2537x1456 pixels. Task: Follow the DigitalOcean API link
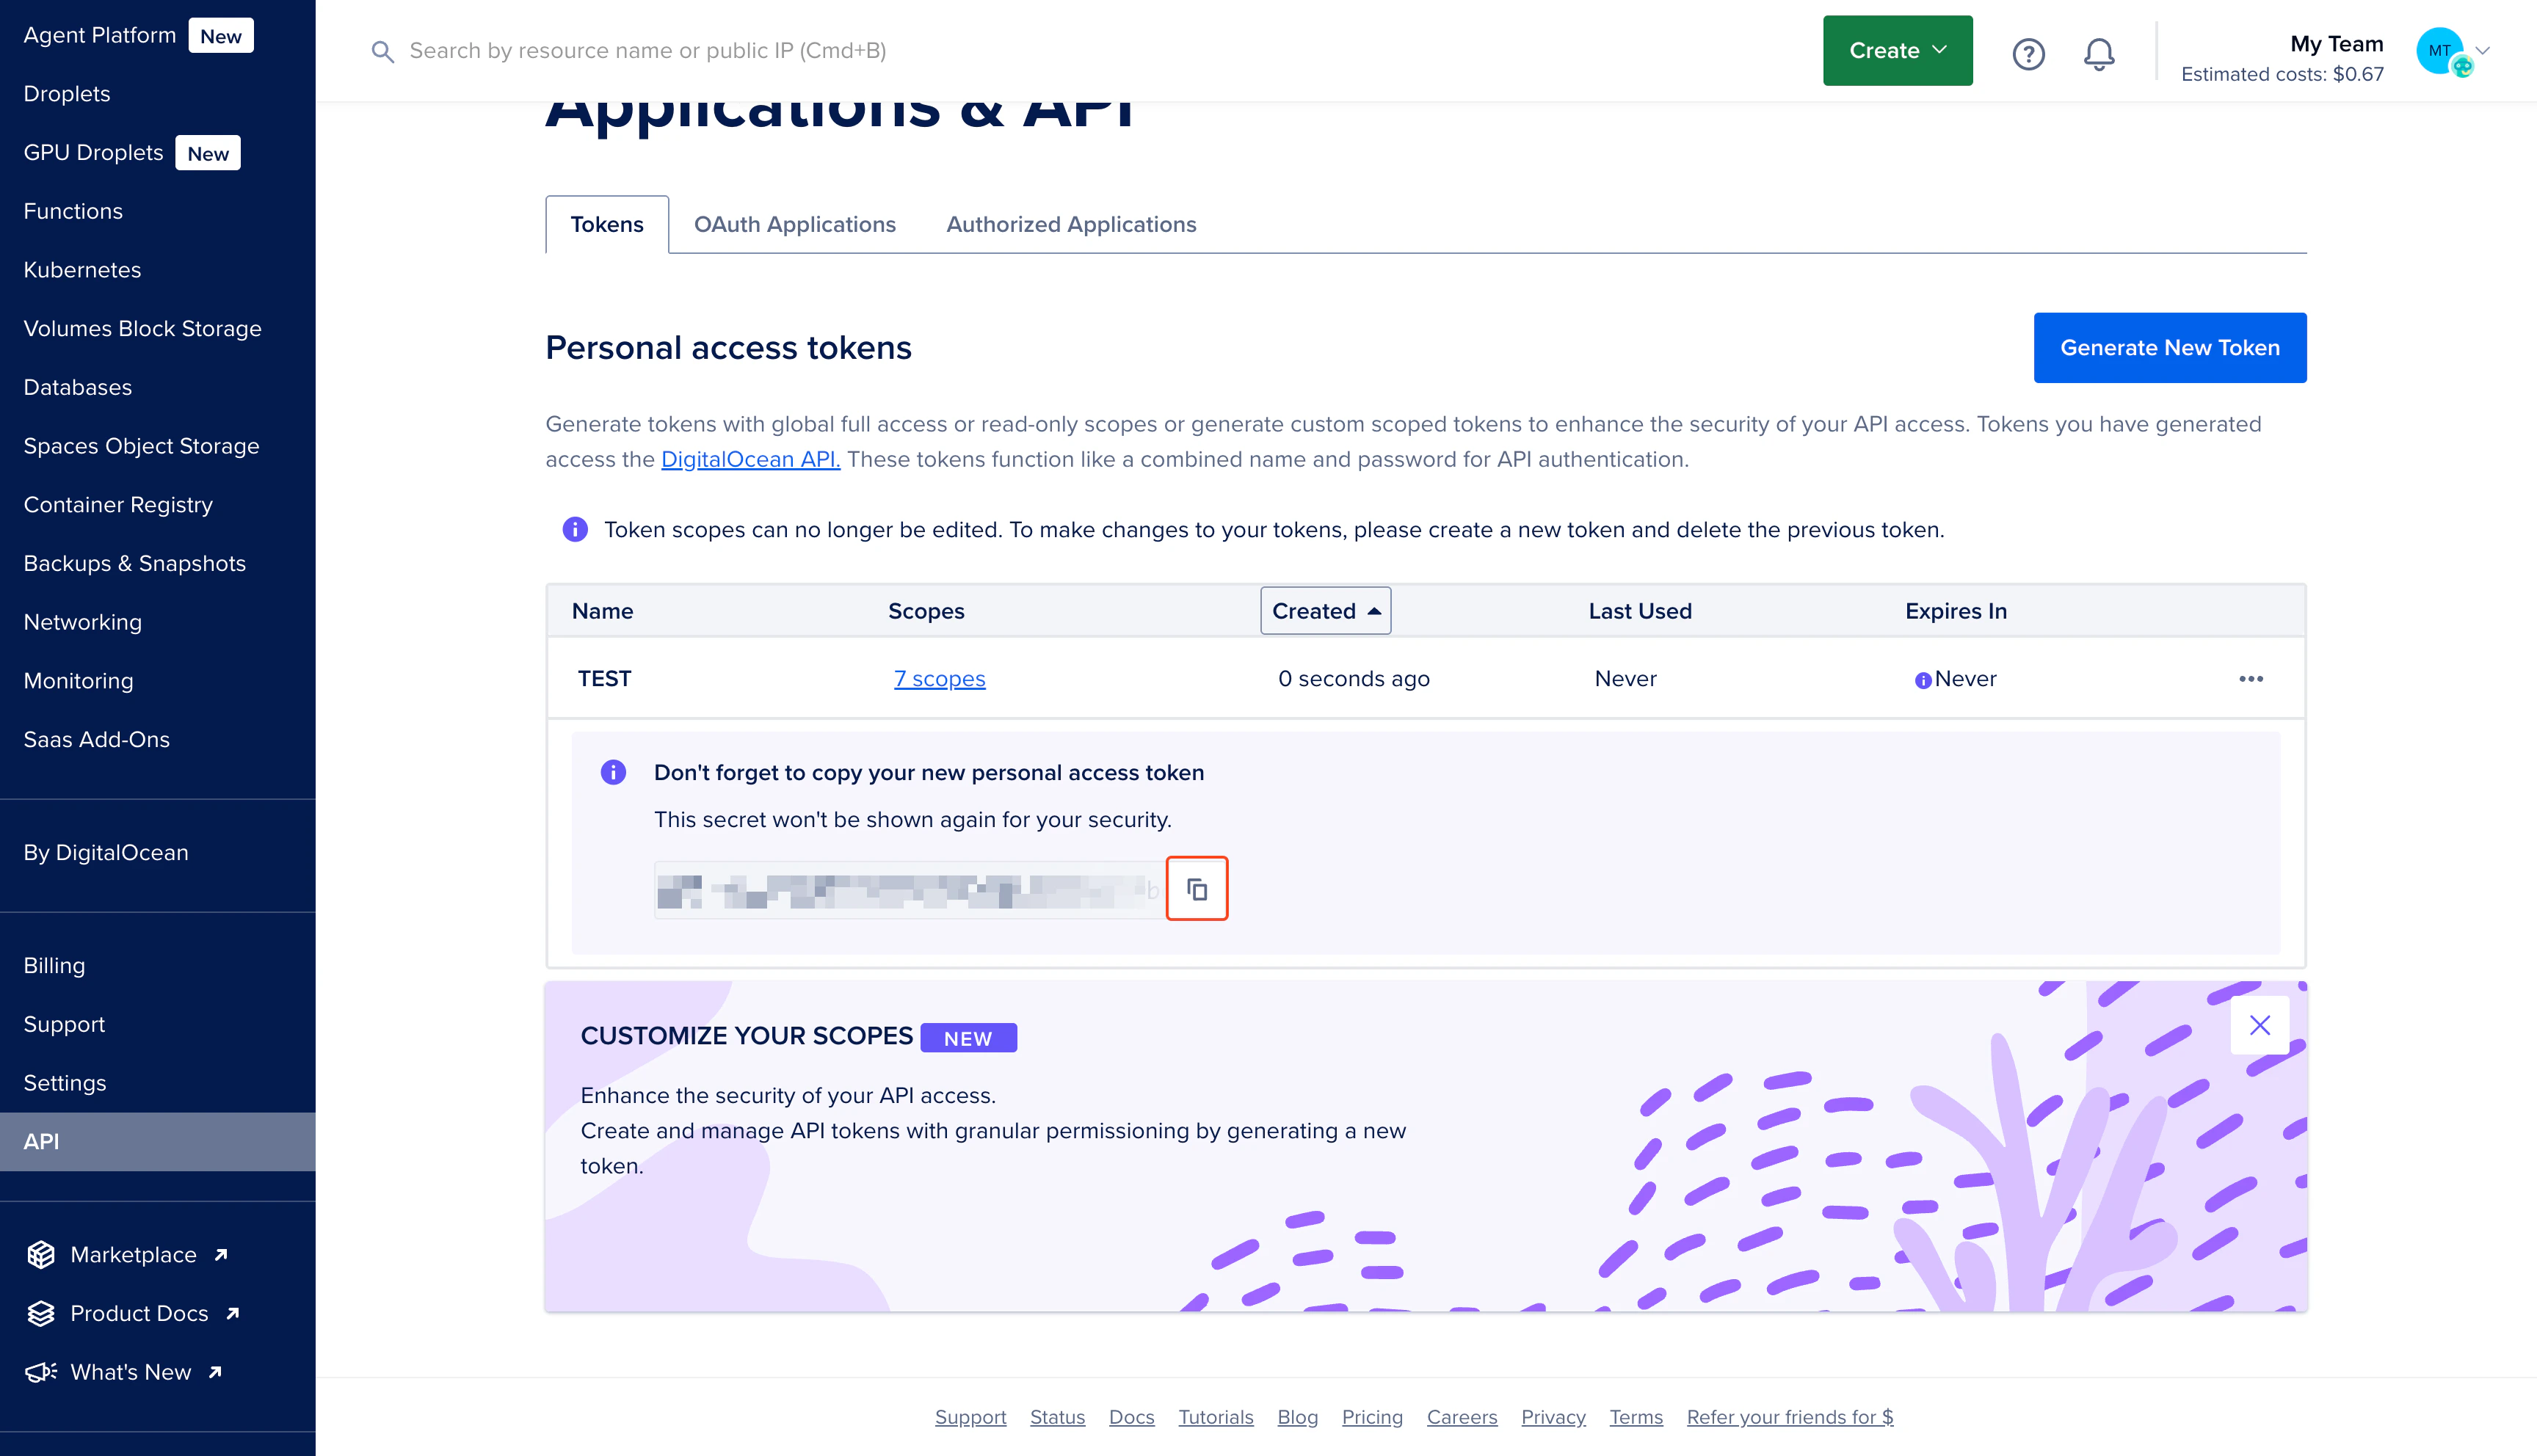750,459
